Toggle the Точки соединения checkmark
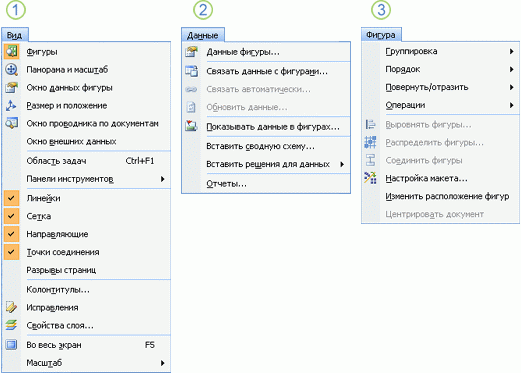This screenshot has height=373, width=521. 11,252
